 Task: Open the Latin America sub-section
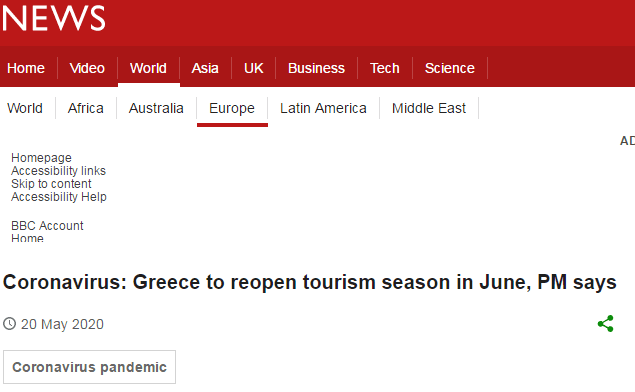[323, 108]
